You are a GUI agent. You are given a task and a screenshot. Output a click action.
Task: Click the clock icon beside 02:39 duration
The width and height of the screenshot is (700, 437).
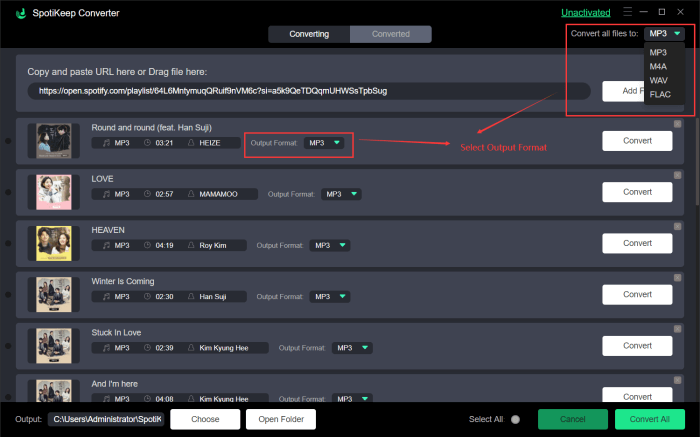pyautogui.click(x=147, y=348)
